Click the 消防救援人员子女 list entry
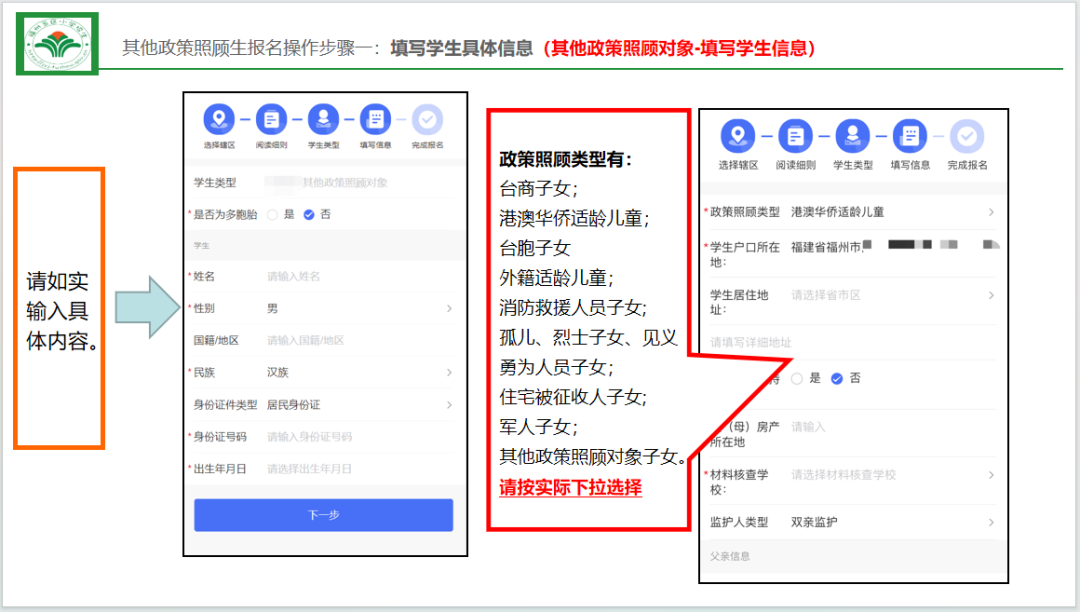Viewport: 1080px width, 612px height. tap(573, 308)
